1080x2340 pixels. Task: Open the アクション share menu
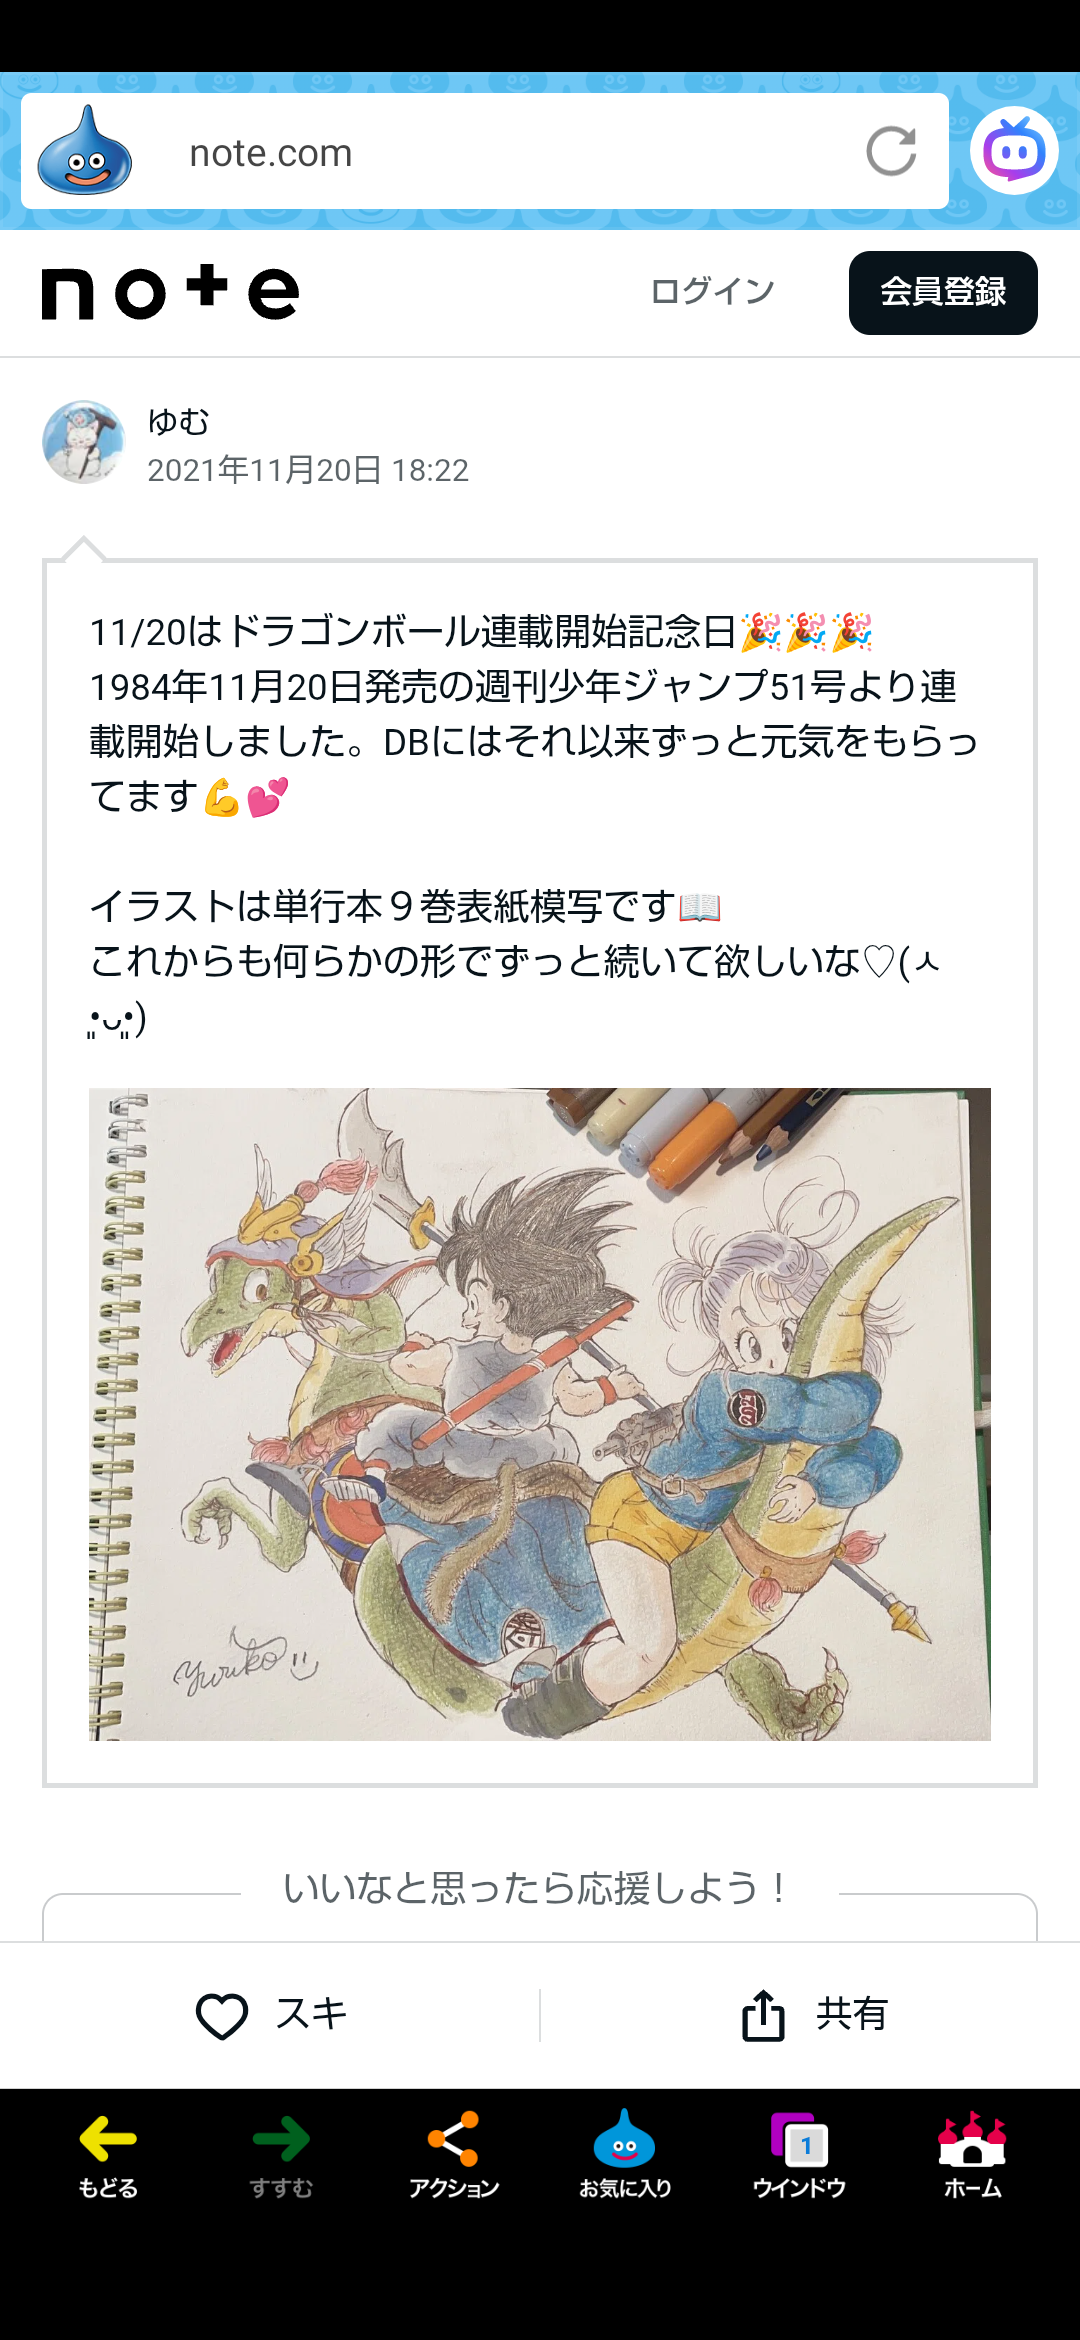pos(454,2157)
